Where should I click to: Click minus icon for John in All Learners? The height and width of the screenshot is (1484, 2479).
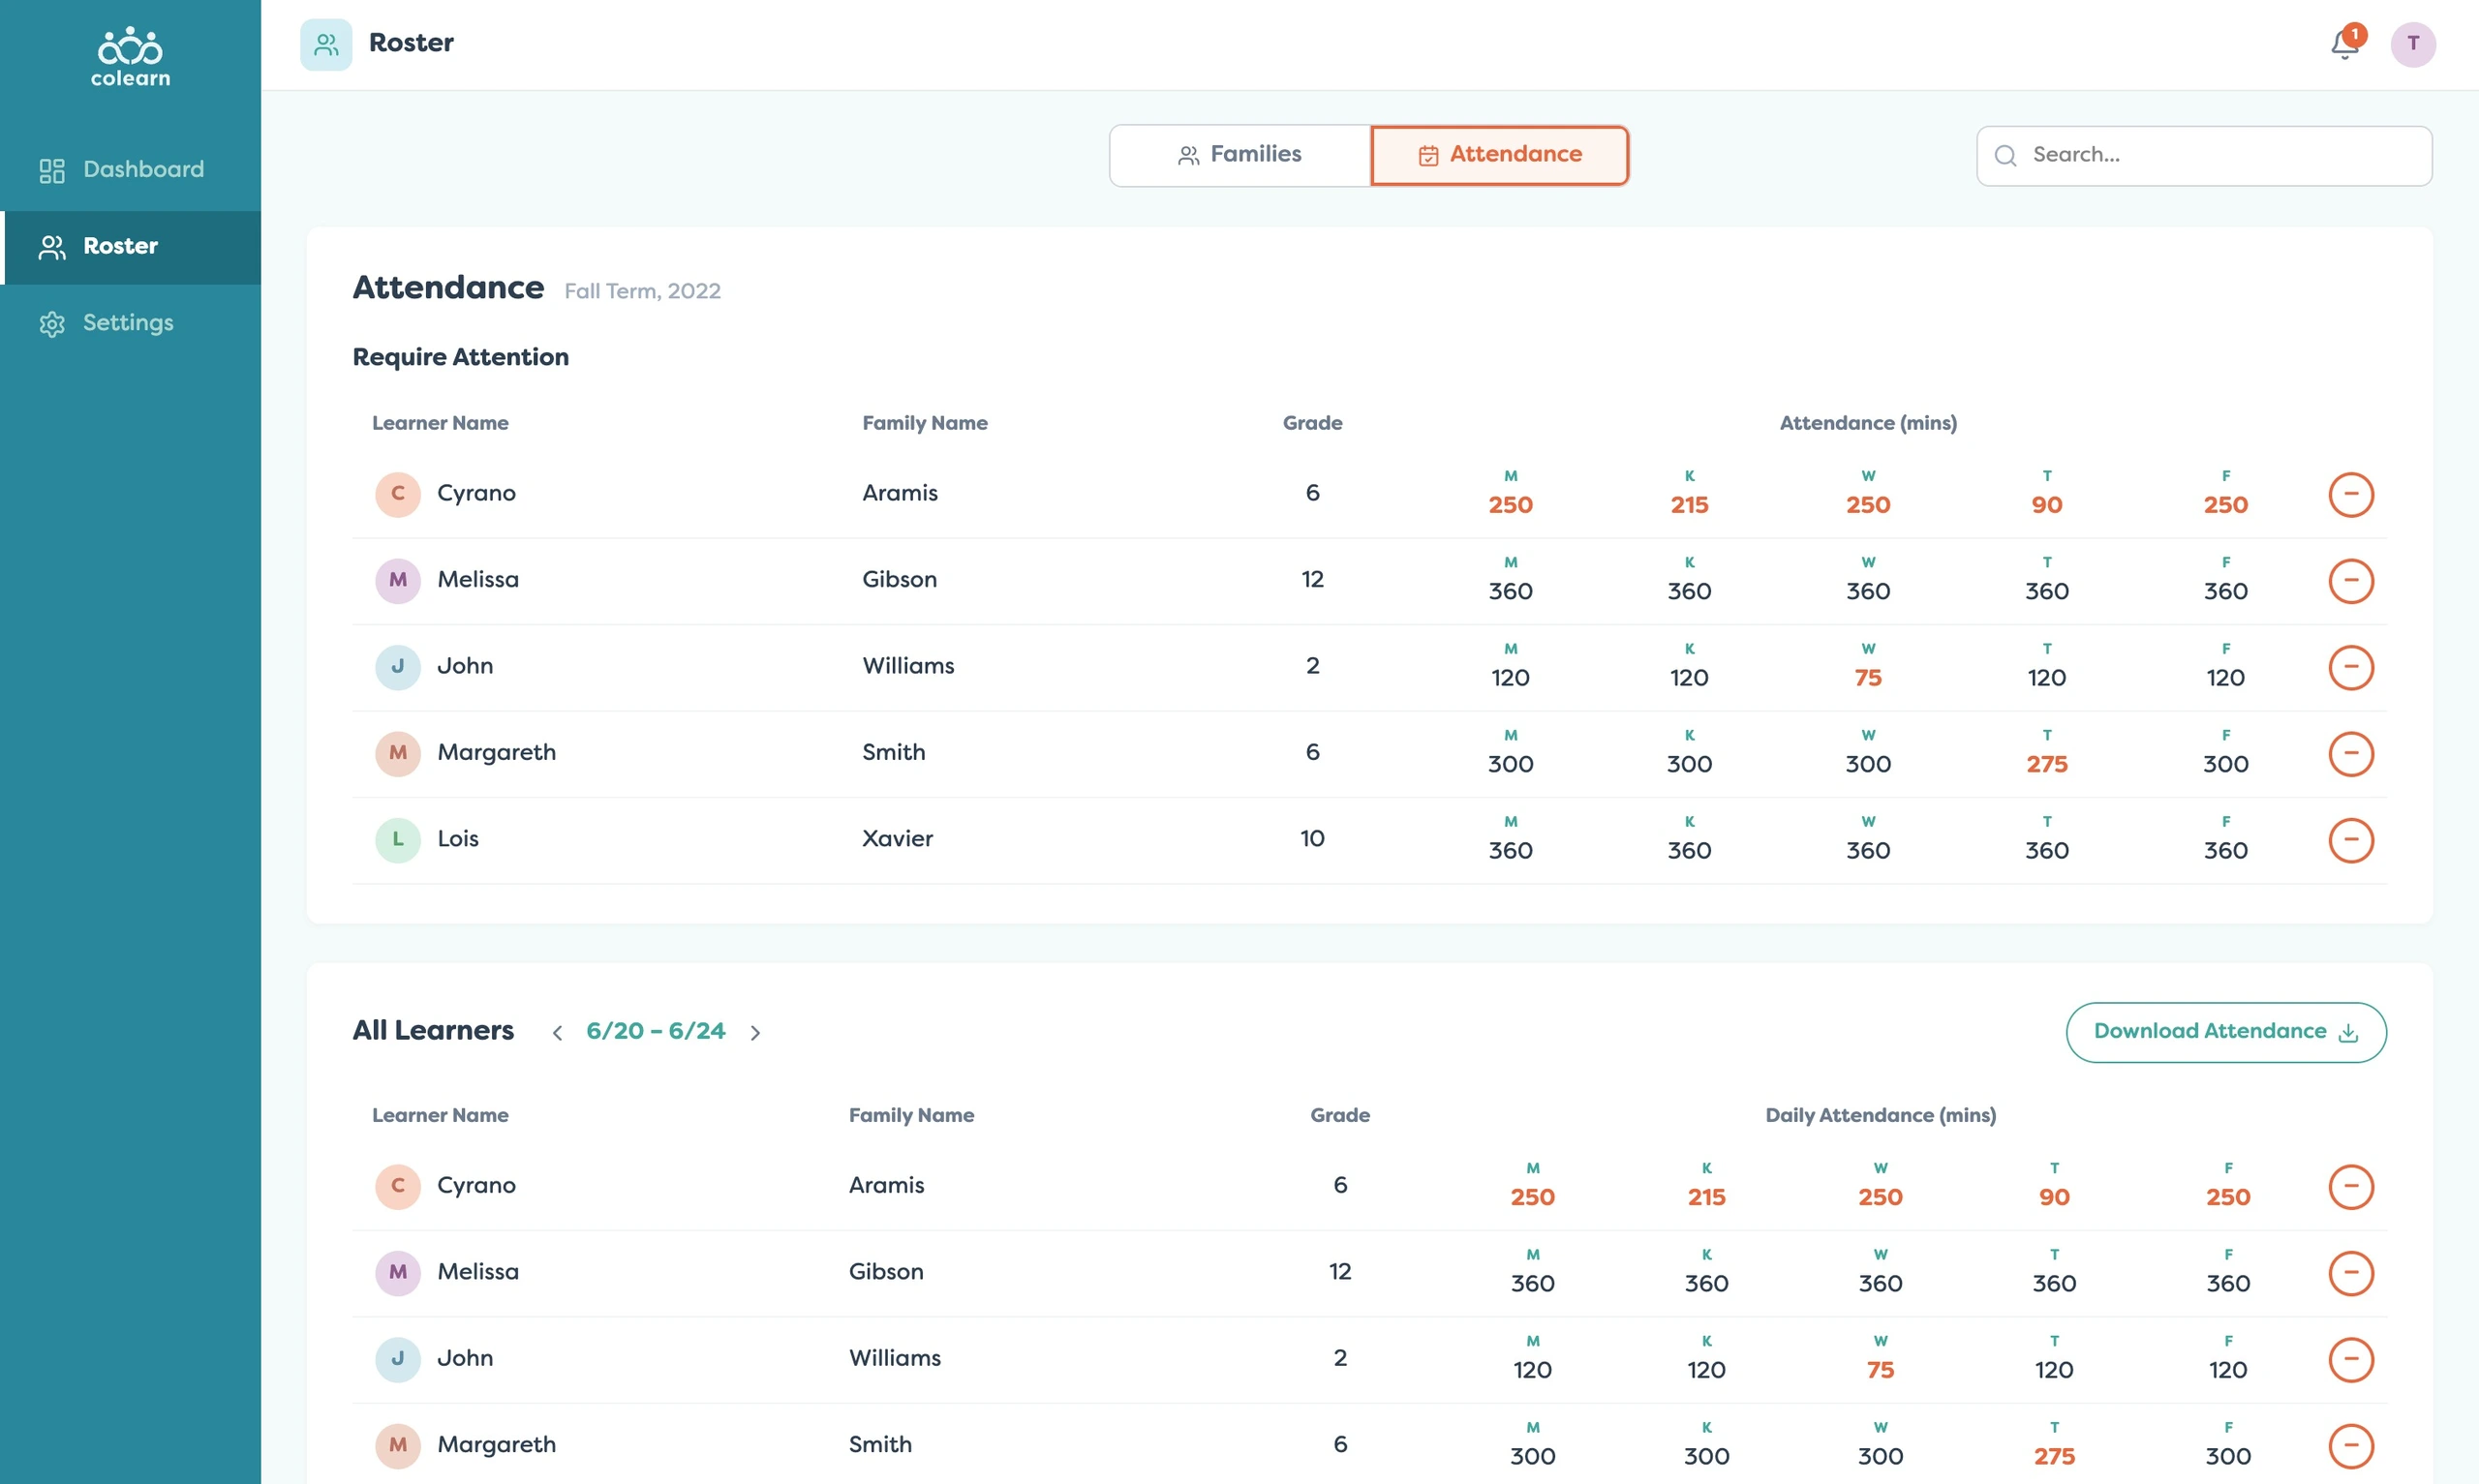(x=2350, y=1359)
